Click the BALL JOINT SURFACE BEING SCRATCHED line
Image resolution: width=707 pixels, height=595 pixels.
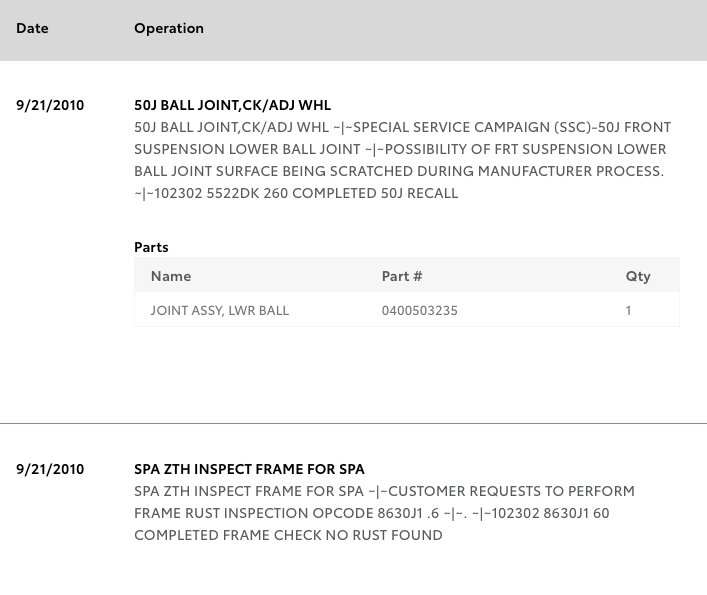click(399, 171)
